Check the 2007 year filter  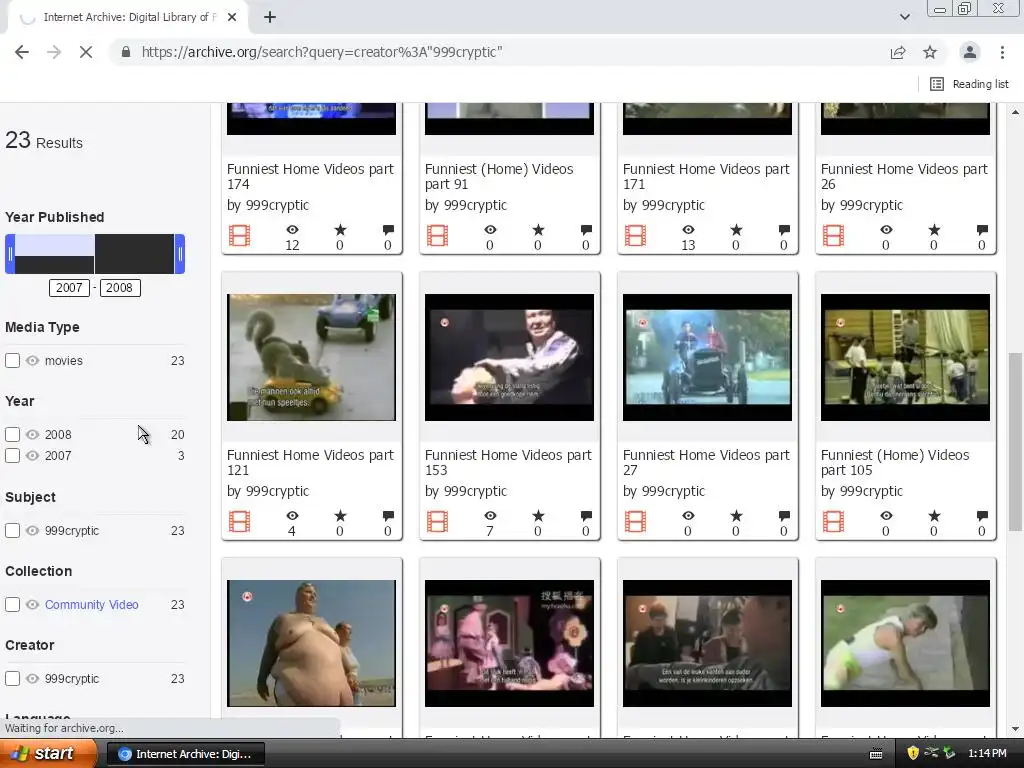click(x=12, y=455)
